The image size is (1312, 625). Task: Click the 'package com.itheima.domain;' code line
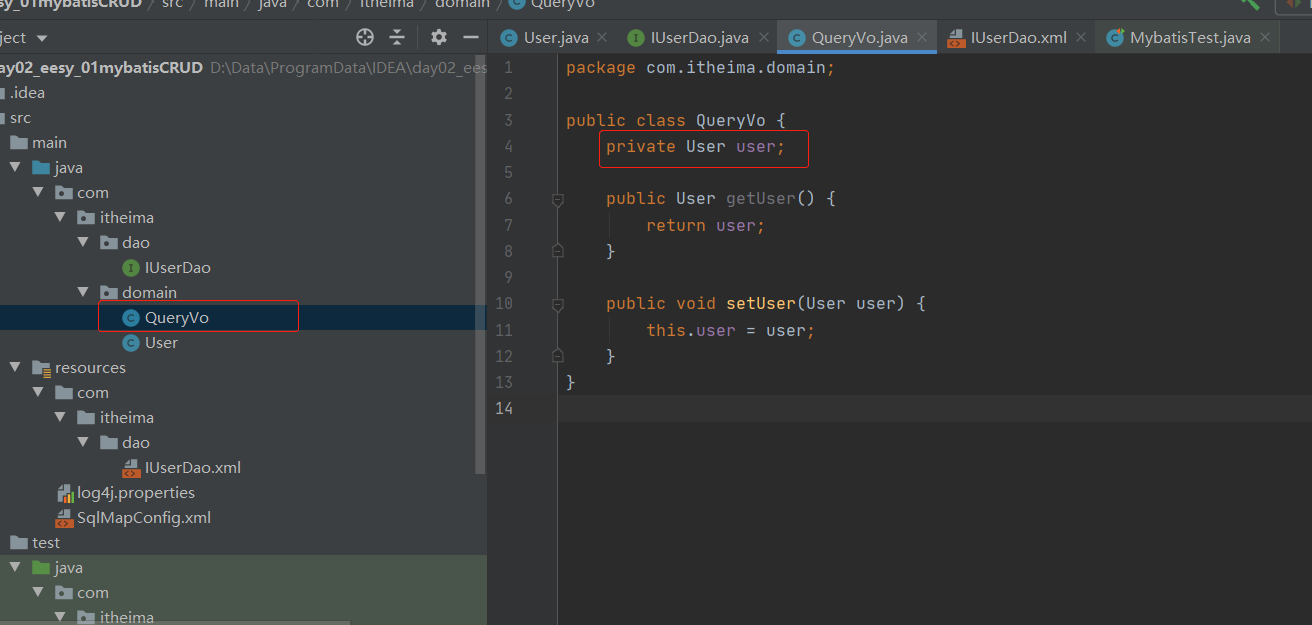pos(700,68)
